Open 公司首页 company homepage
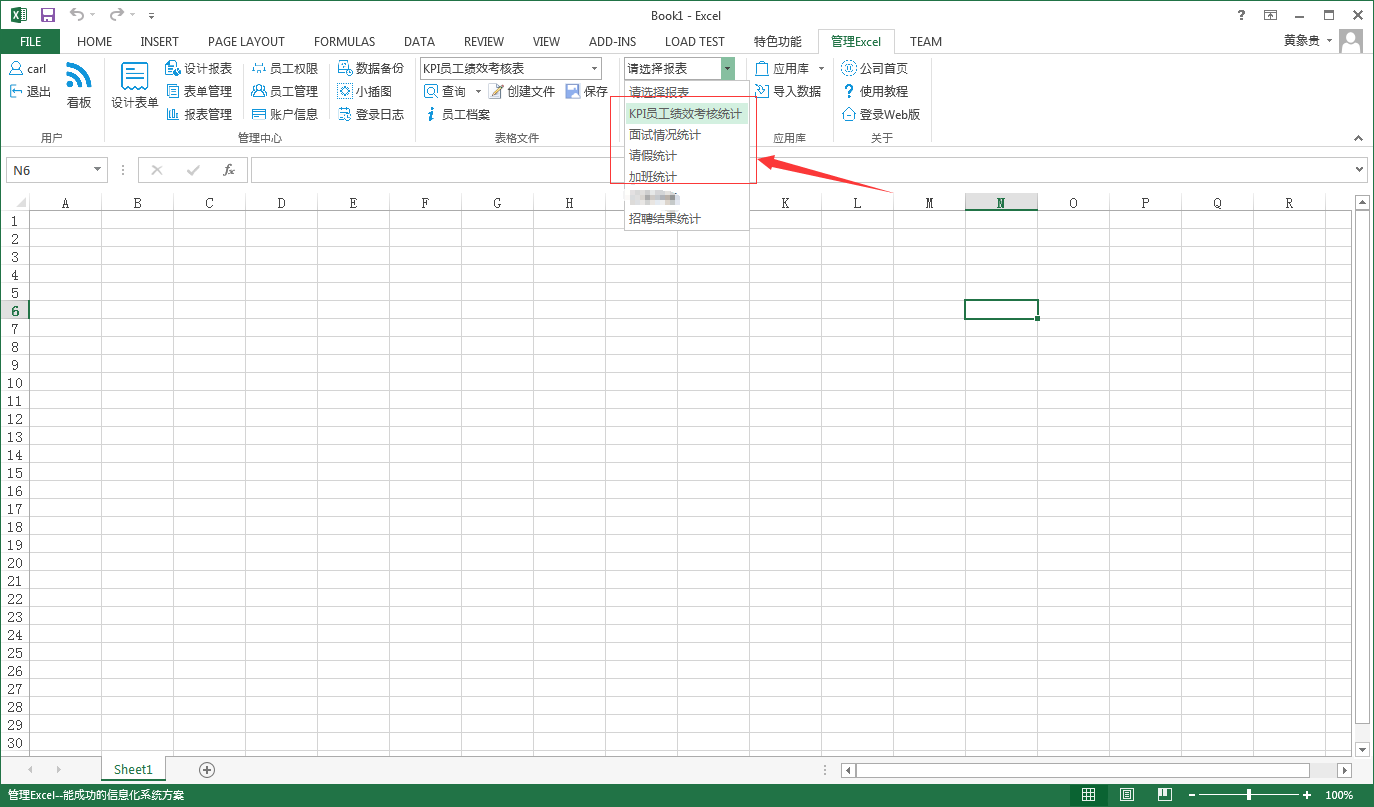This screenshot has height=807, width=1374. tap(874, 68)
